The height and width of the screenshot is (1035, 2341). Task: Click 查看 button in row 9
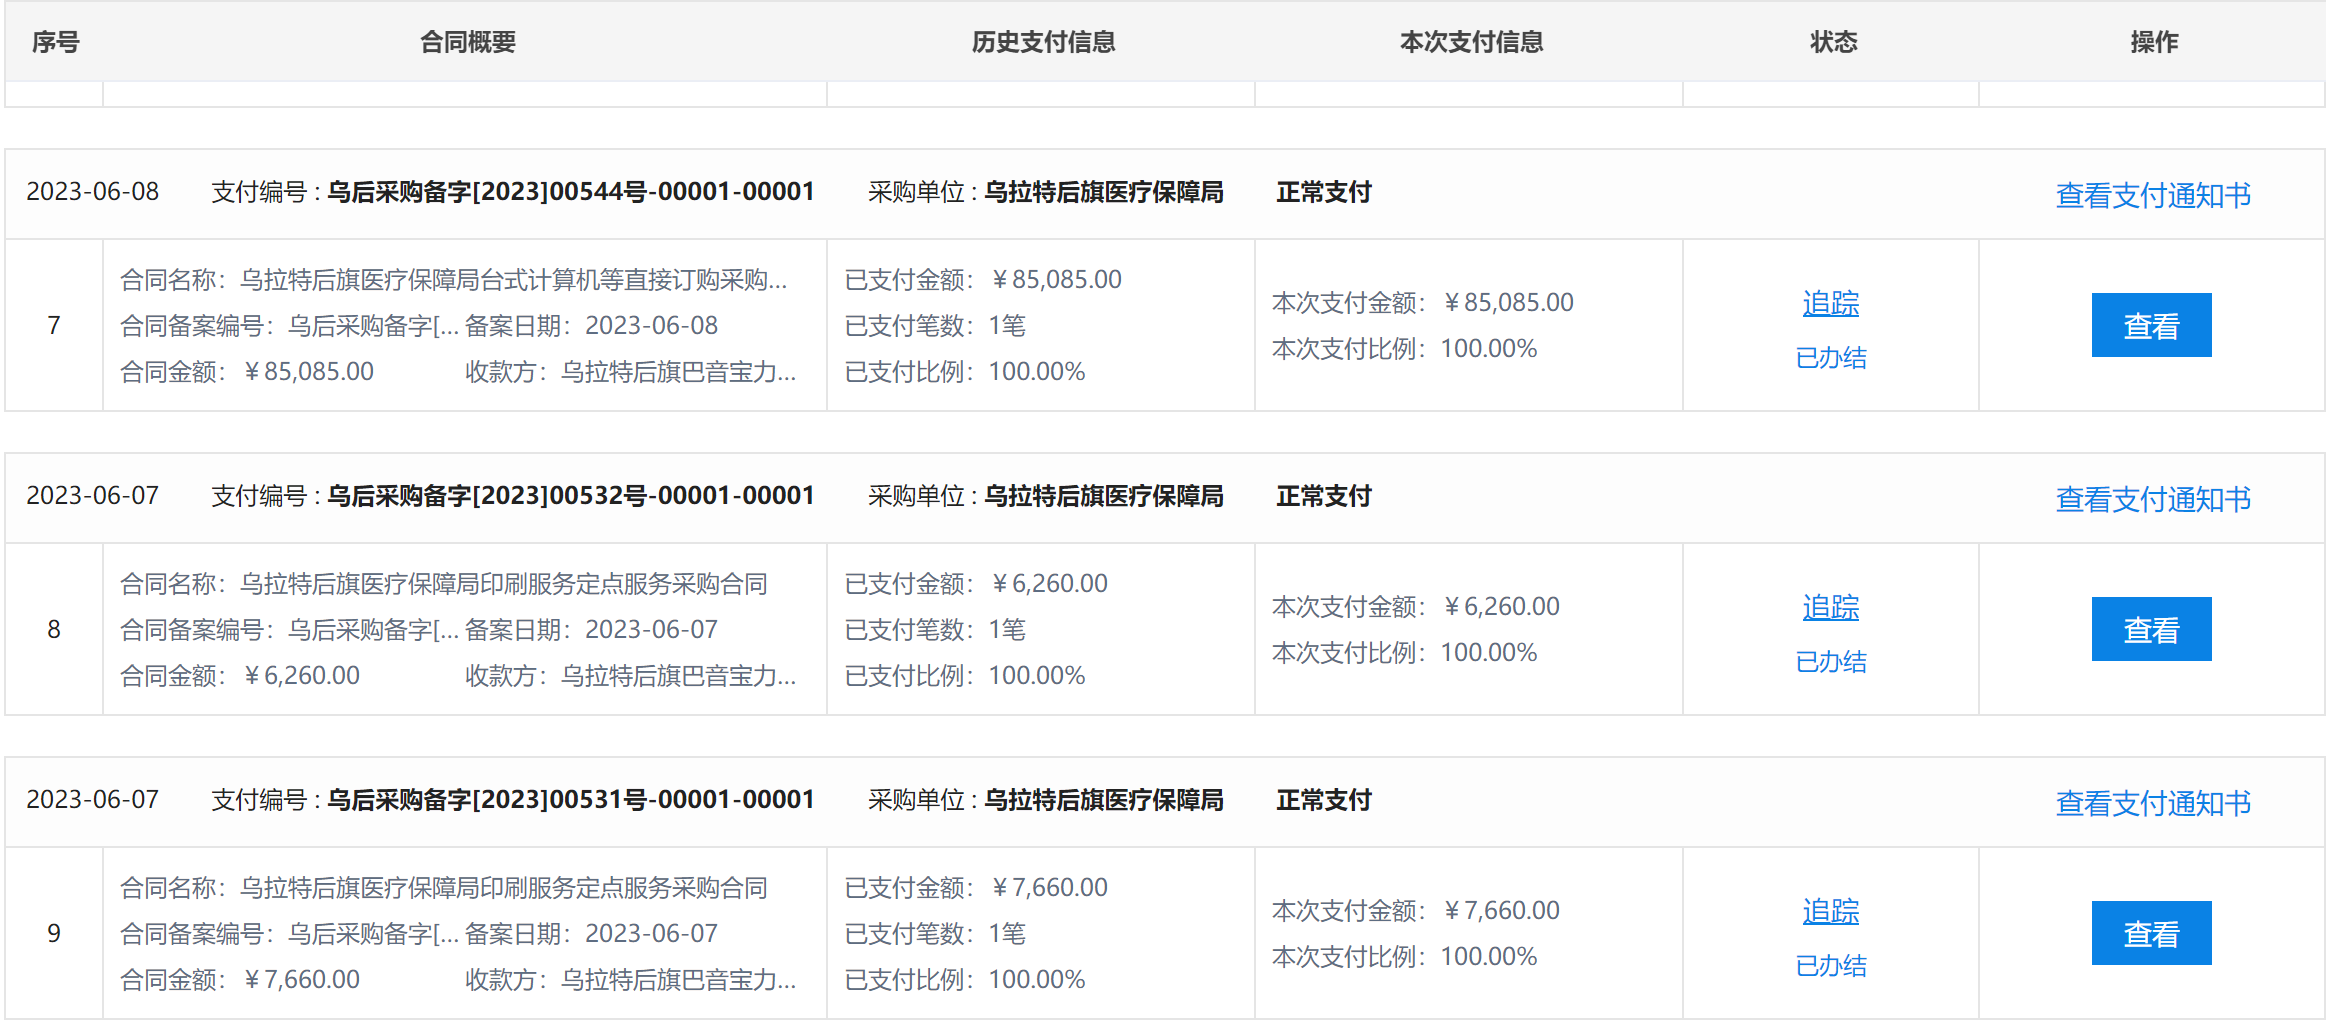click(2152, 933)
